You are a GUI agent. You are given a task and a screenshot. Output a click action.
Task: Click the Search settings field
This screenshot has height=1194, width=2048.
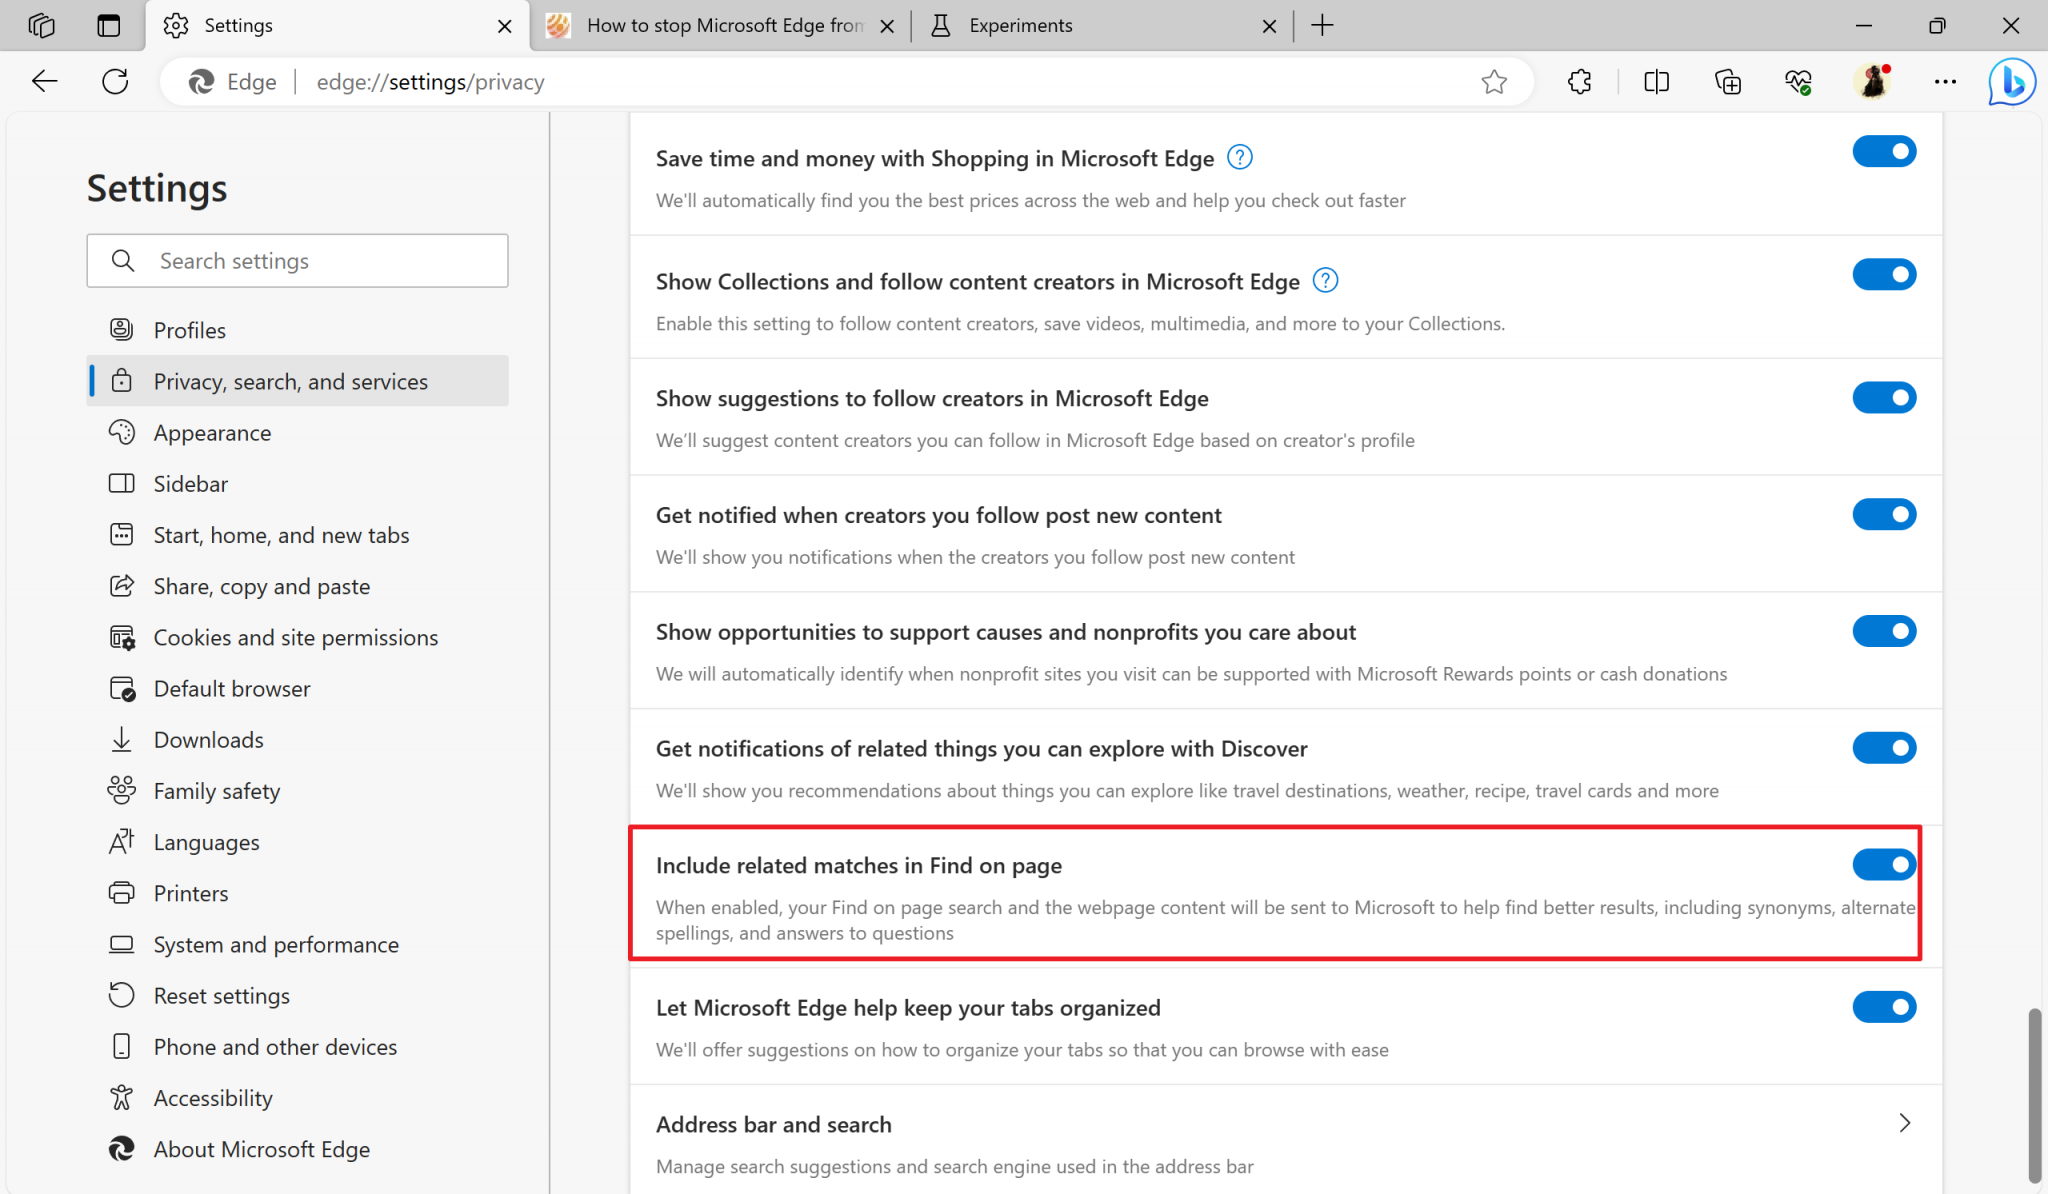297,260
